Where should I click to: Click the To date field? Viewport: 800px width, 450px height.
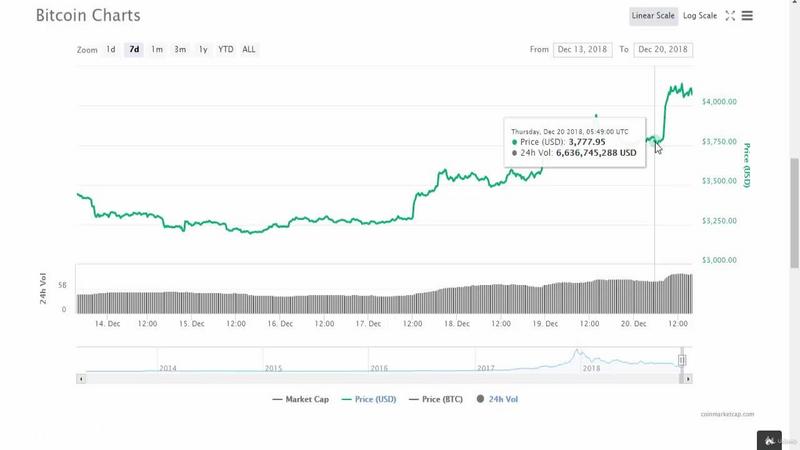pos(663,49)
